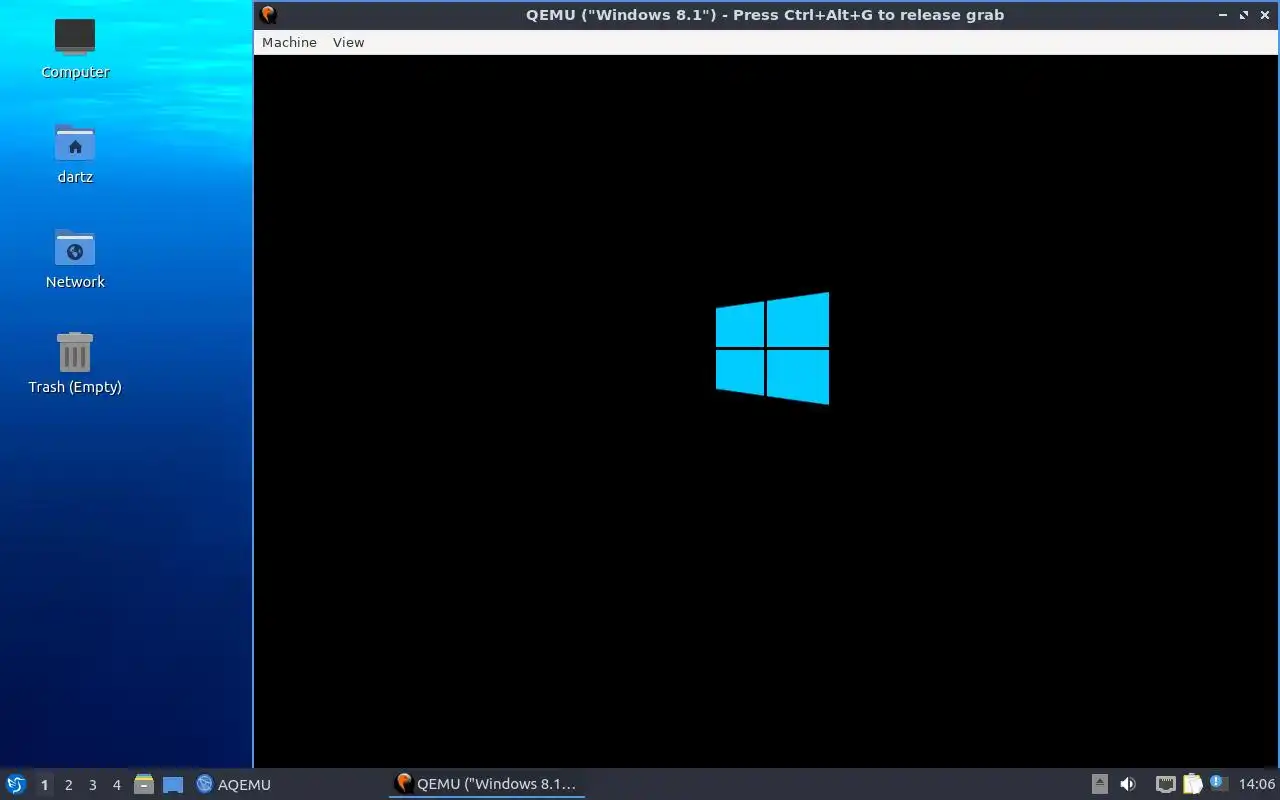
Task: Open the Machine menu in QEMU
Action: [289, 42]
